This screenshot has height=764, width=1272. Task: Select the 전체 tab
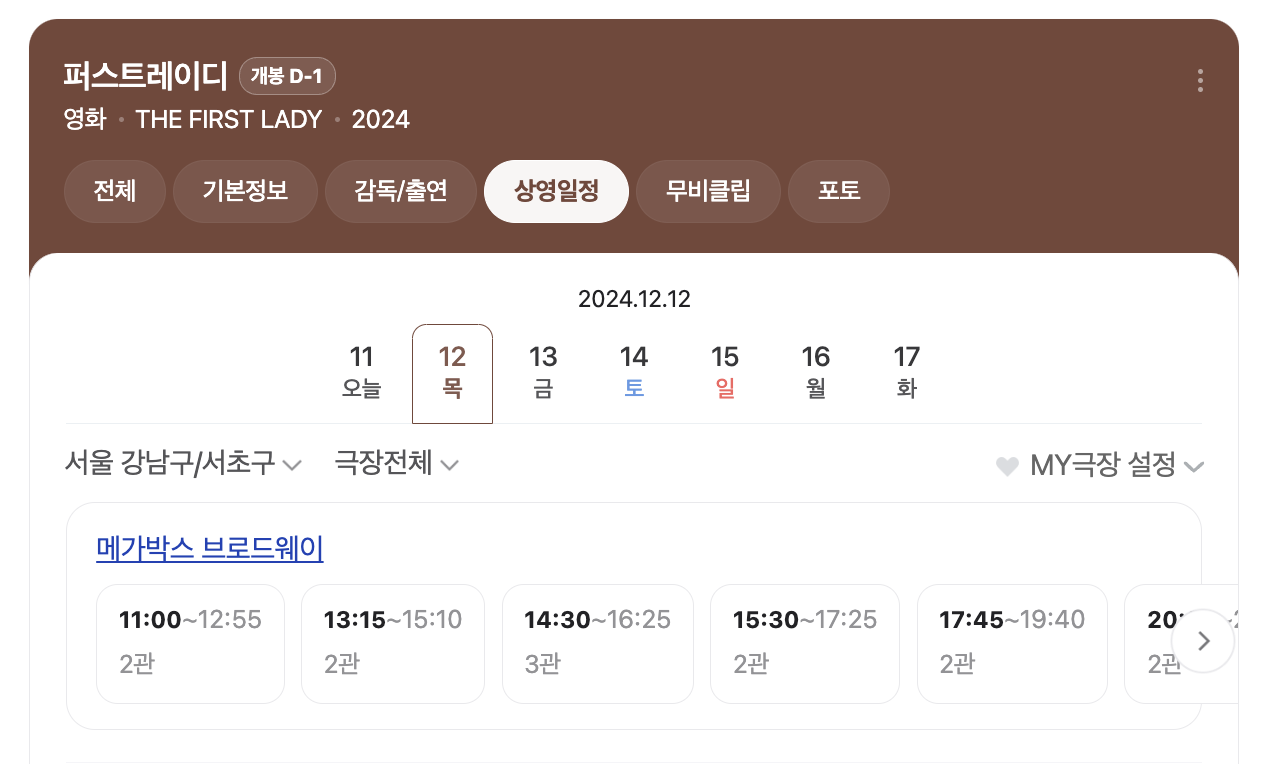pos(114,191)
